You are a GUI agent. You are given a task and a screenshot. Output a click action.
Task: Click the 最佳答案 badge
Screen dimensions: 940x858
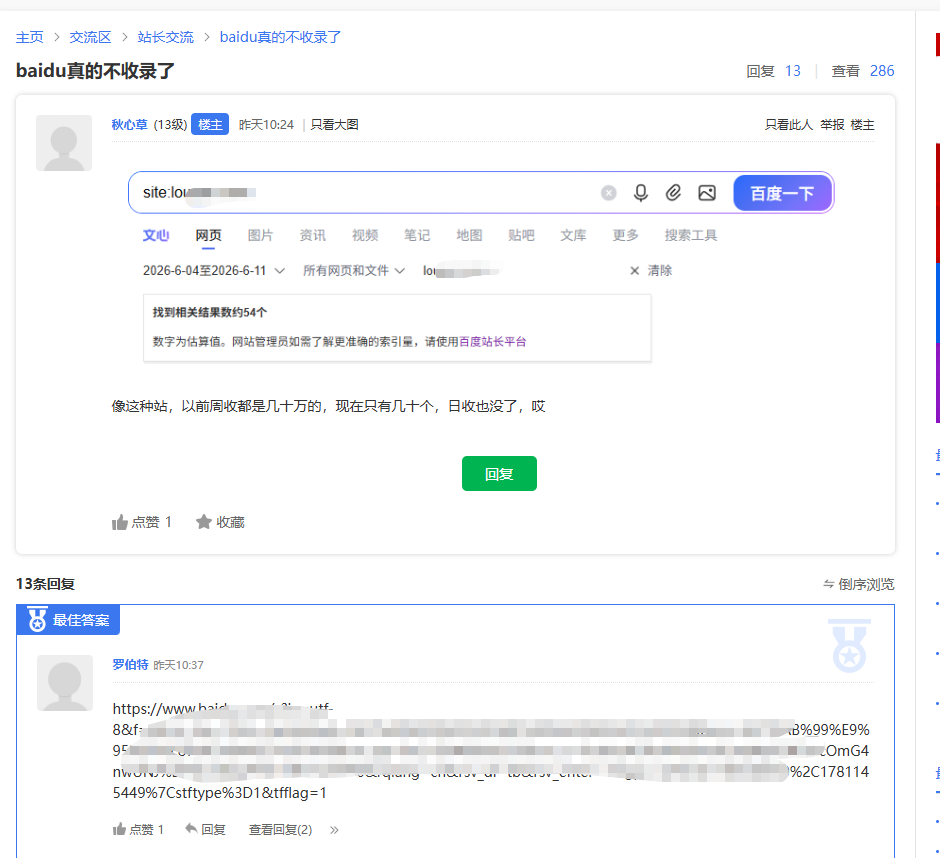click(68, 620)
